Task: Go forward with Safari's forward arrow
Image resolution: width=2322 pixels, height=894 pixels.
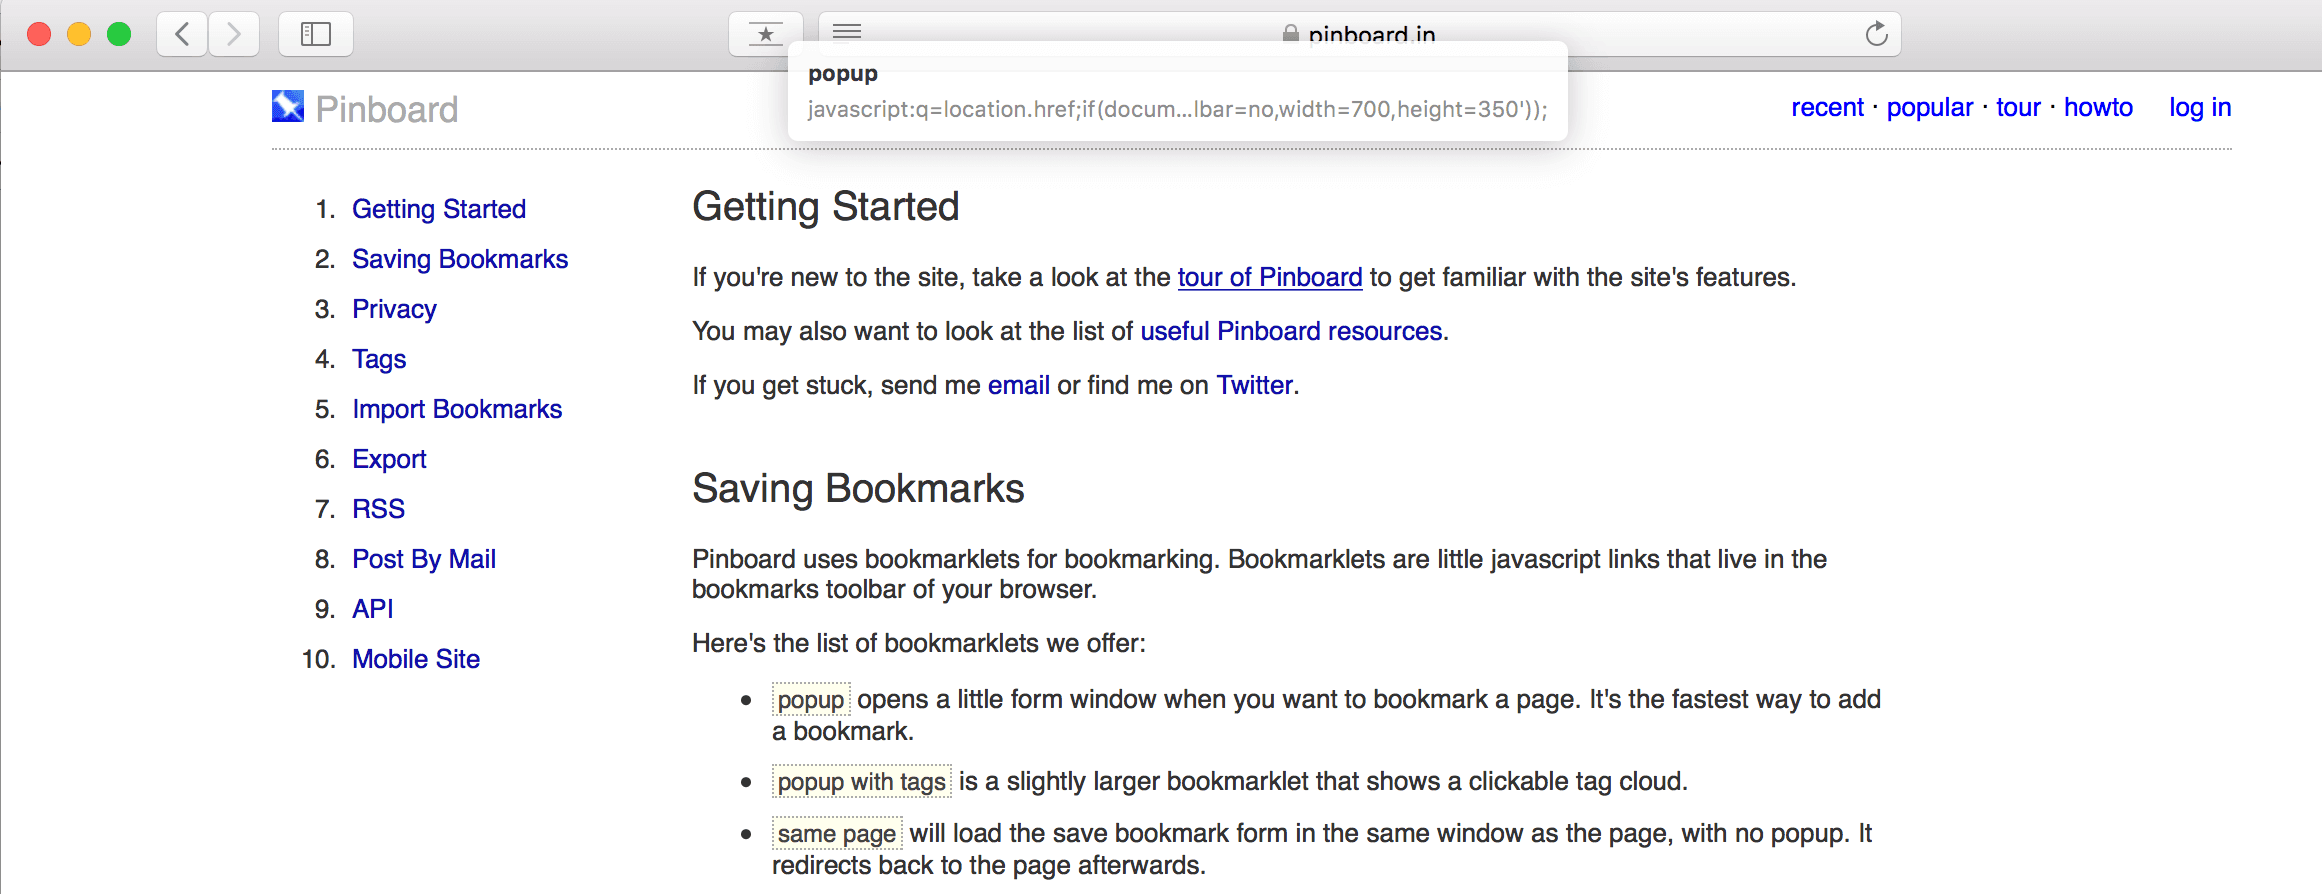Action: 234,35
